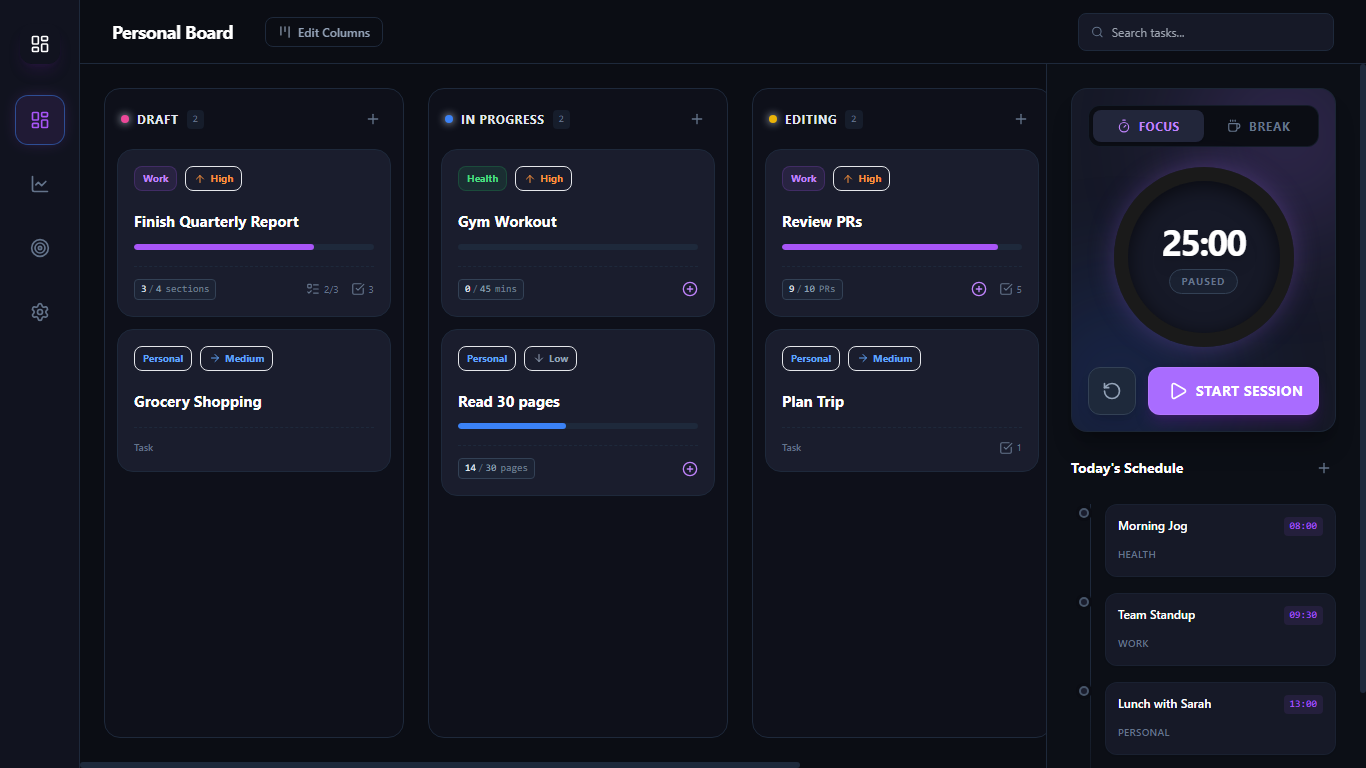Image resolution: width=1366 pixels, height=768 pixels.
Task: Switch to the BREAK timer tab
Action: tap(1259, 126)
